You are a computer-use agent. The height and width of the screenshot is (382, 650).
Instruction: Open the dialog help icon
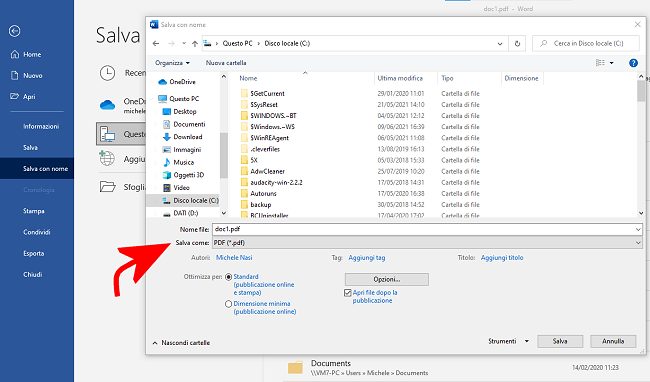click(x=633, y=63)
